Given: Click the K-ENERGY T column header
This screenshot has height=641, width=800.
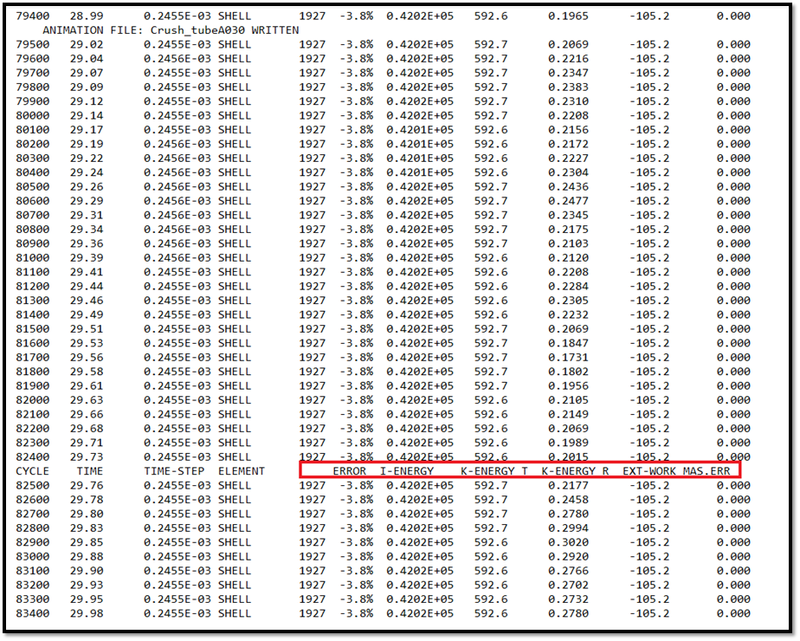Looking at the screenshot, I should coord(494,471).
